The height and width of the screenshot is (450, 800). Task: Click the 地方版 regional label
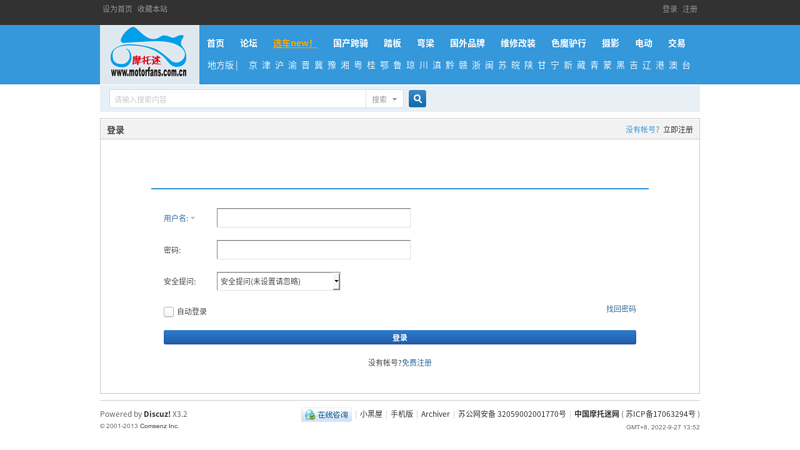[220, 65]
